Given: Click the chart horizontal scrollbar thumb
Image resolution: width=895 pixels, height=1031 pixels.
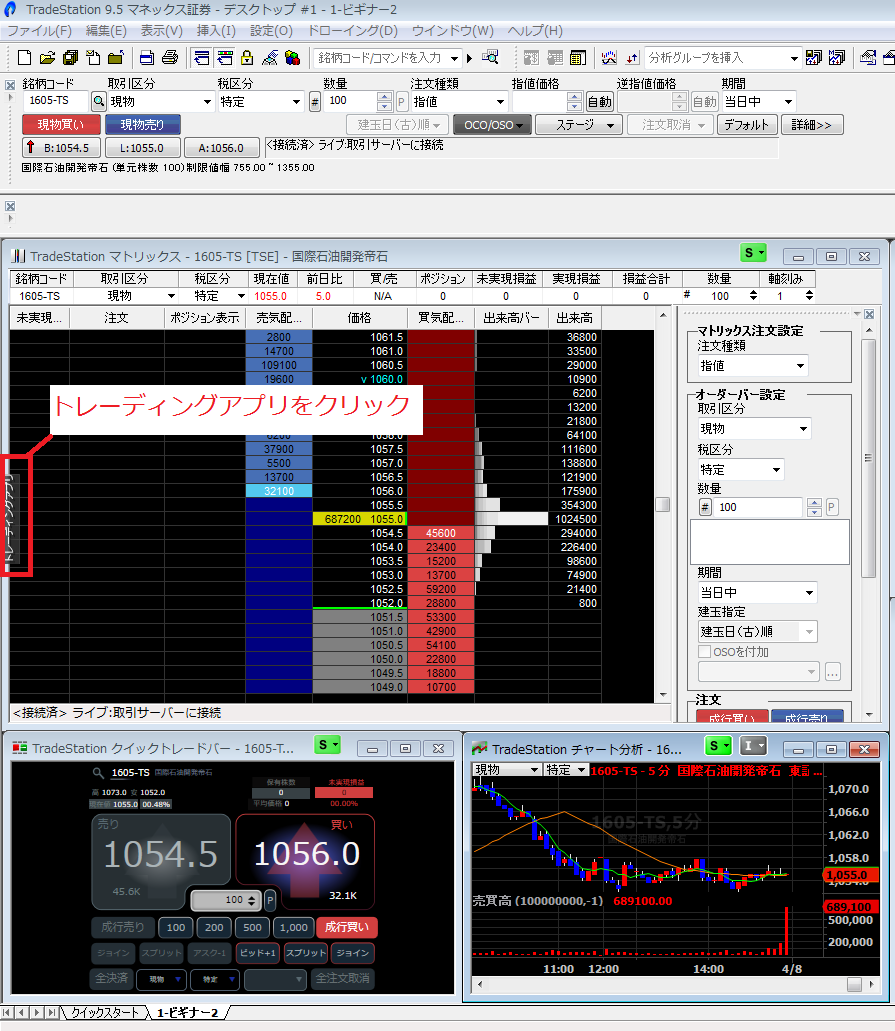Looking at the screenshot, I should click(x=854, y=984).
